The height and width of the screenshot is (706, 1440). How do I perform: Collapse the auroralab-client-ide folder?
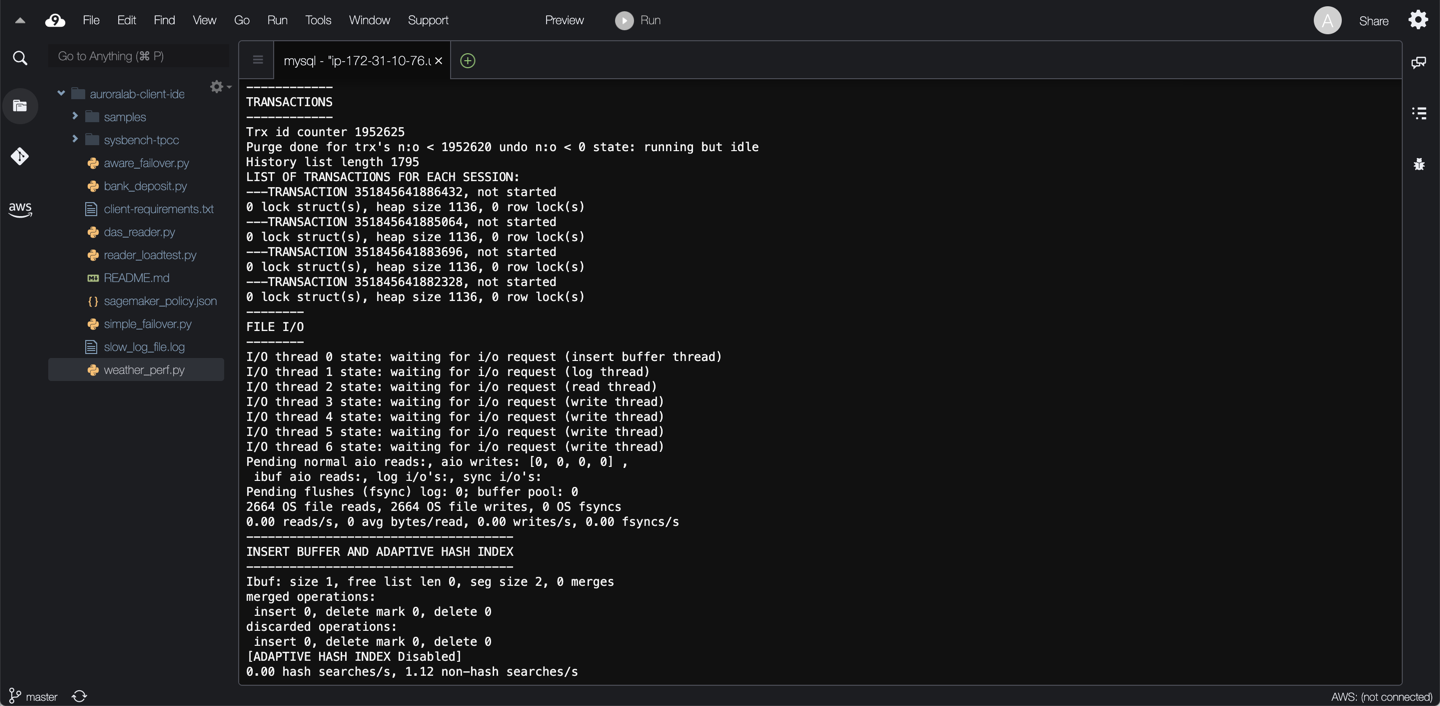point(61,94)
